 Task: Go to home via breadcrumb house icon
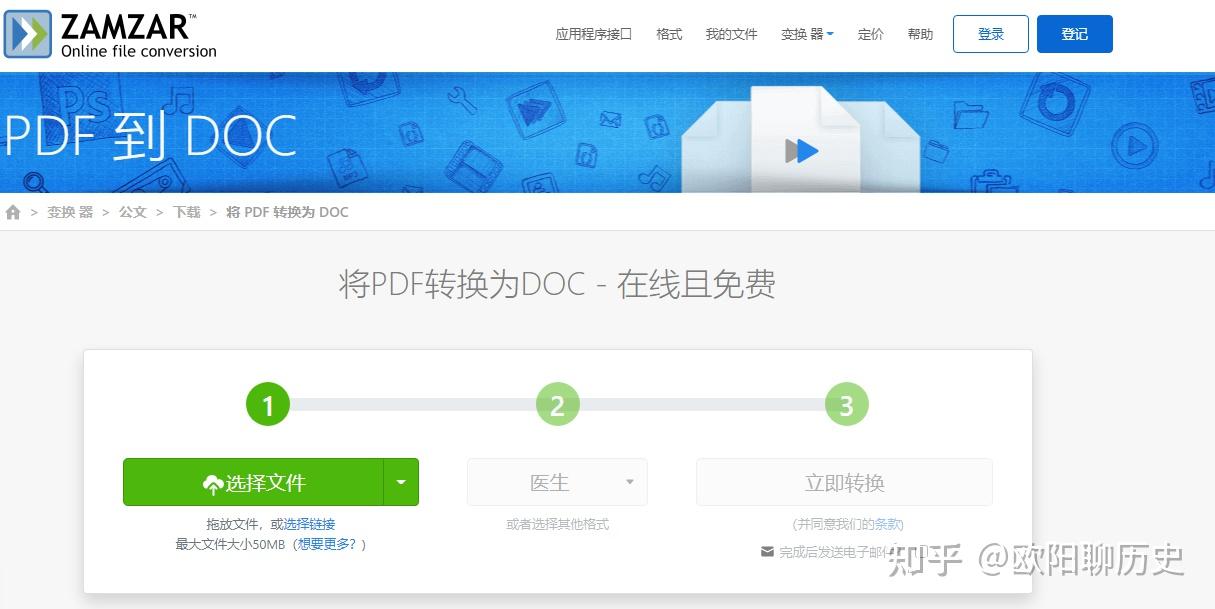[13, 212]
